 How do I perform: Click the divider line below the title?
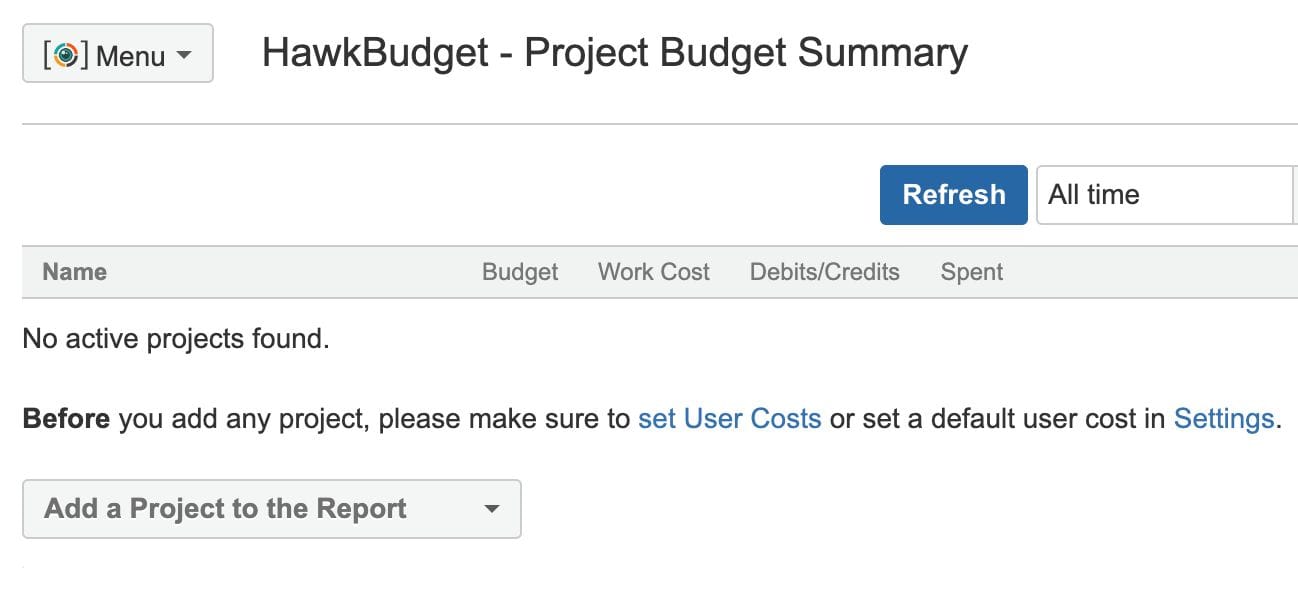[x=660, y=124]
